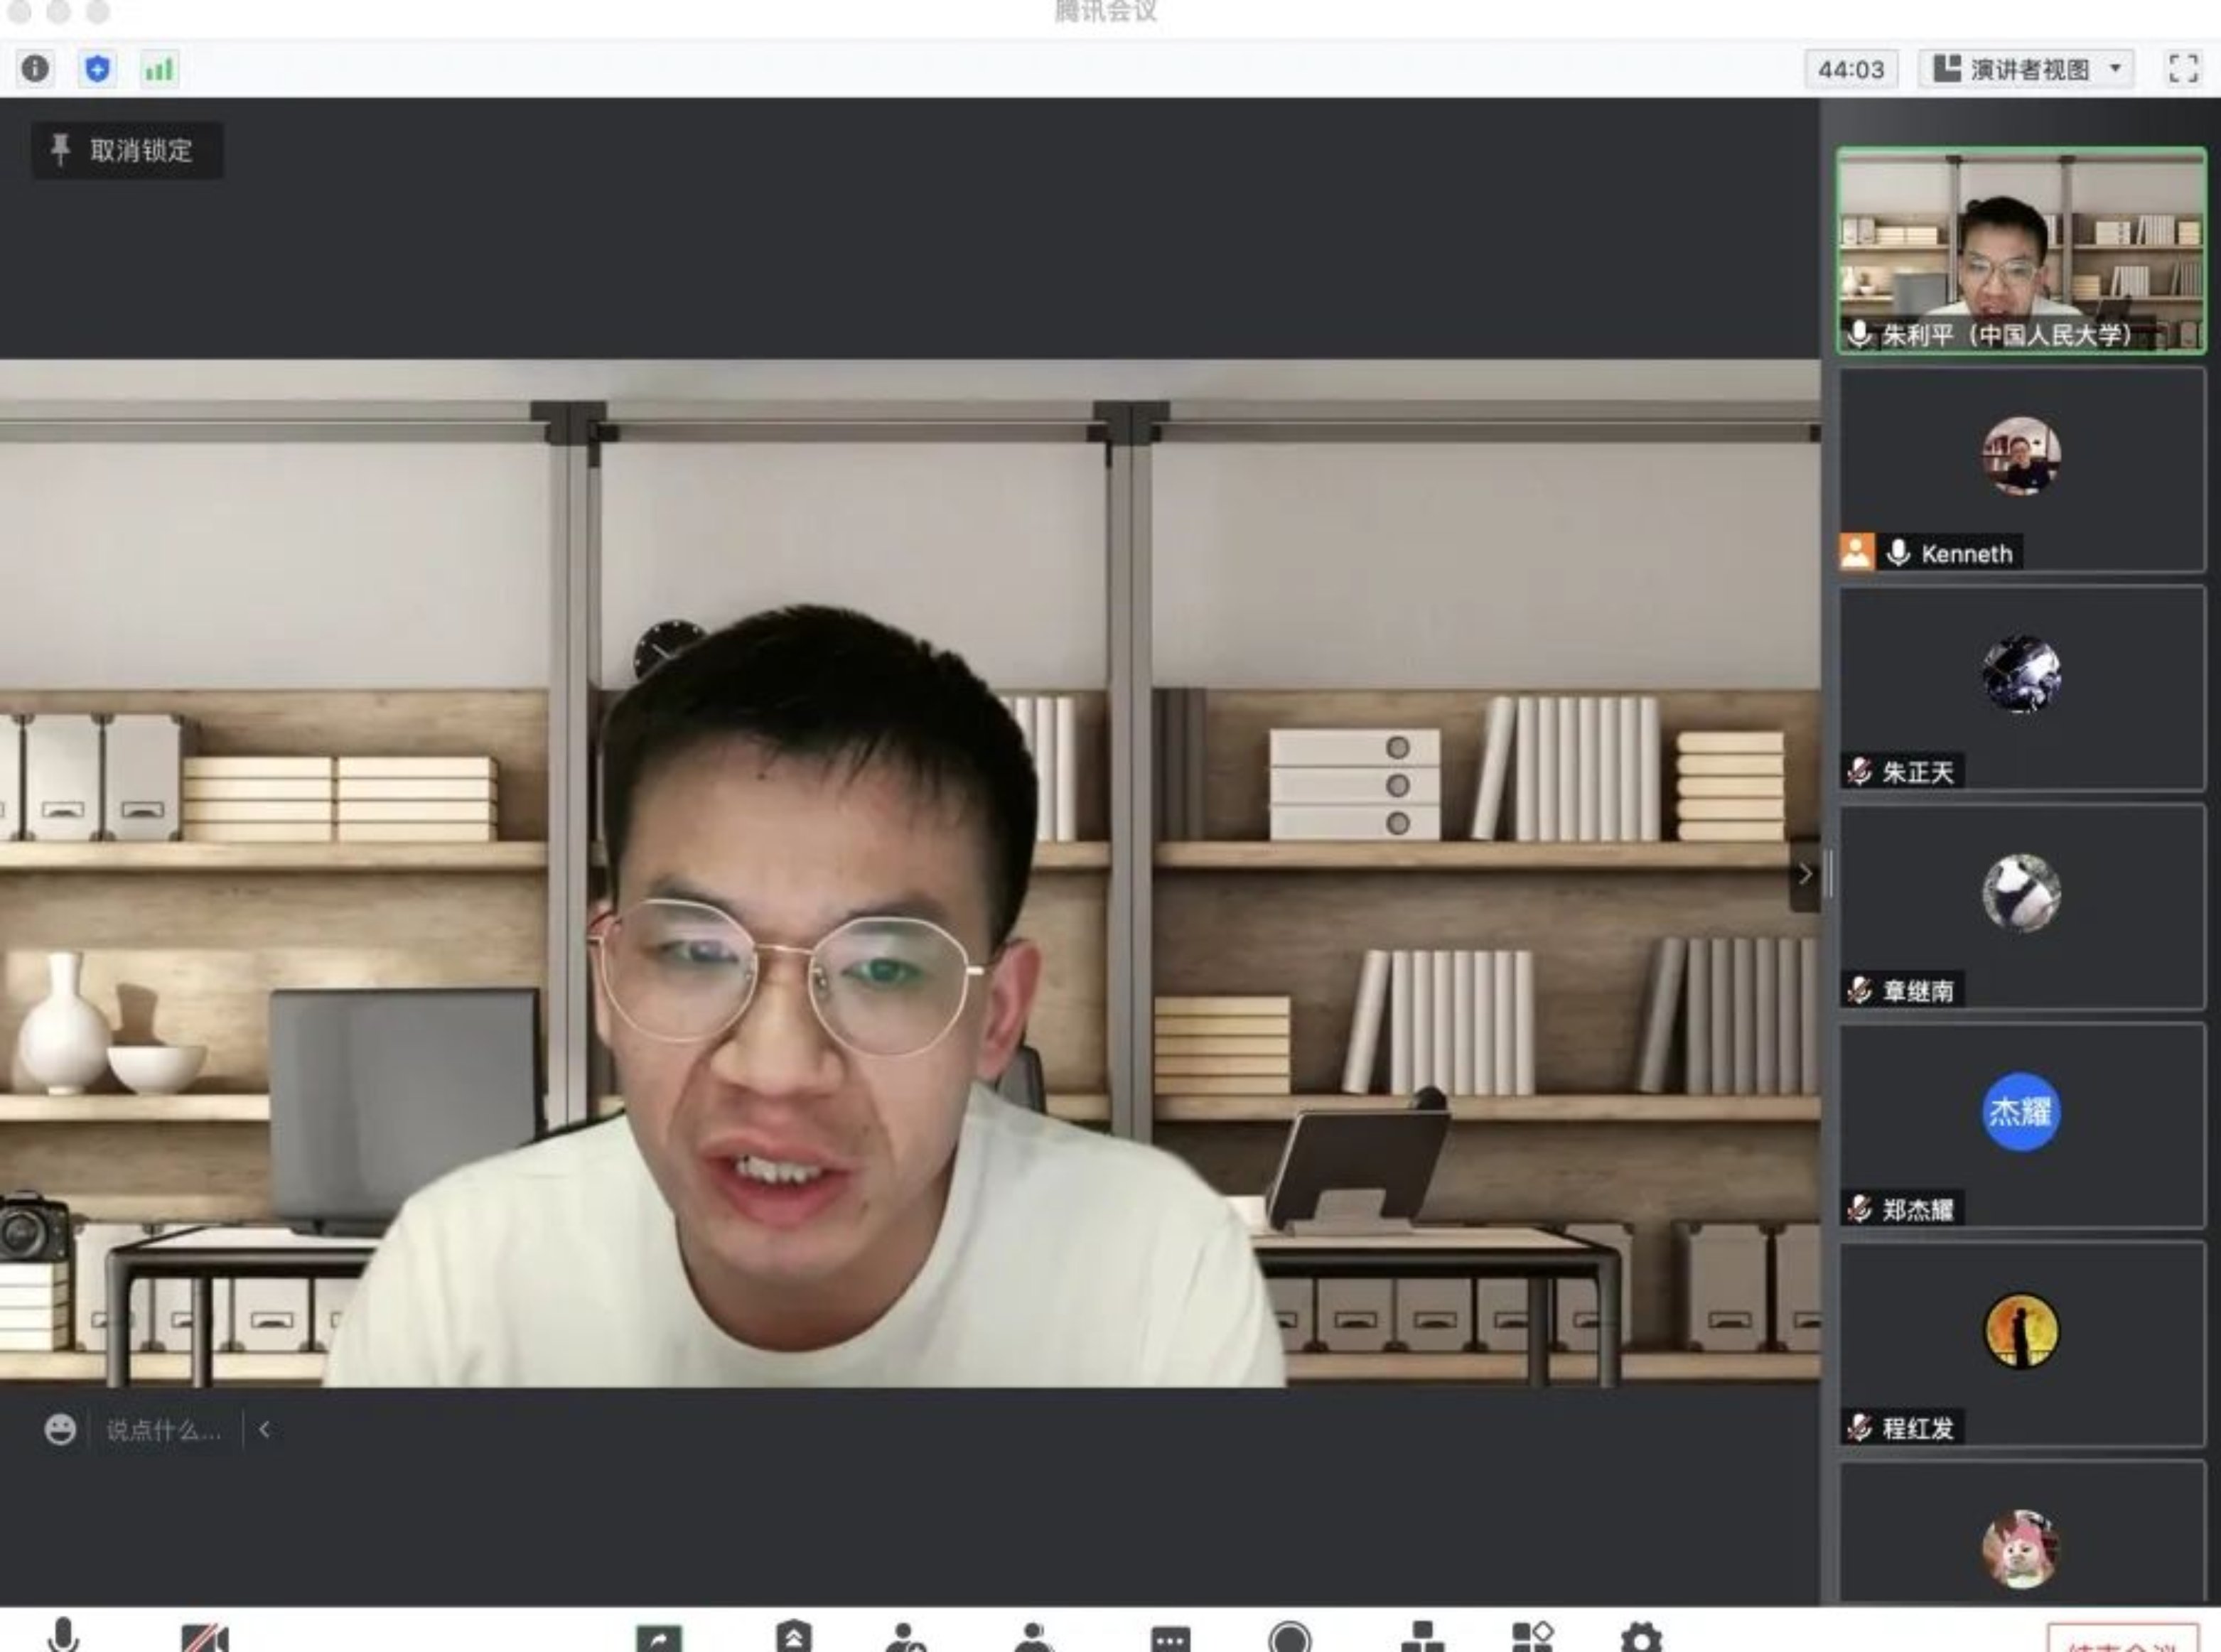
Task: Collapse the chat input arrow
Action: click(x=264, y=1429)
